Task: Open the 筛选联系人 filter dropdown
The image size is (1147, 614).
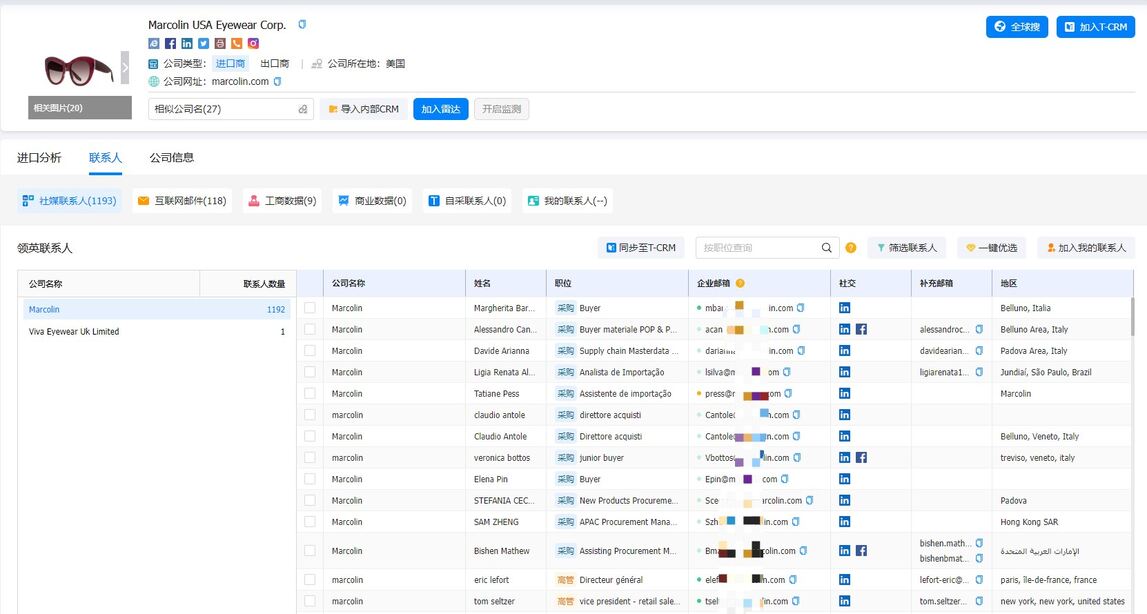Action: [x=907, y=248]
